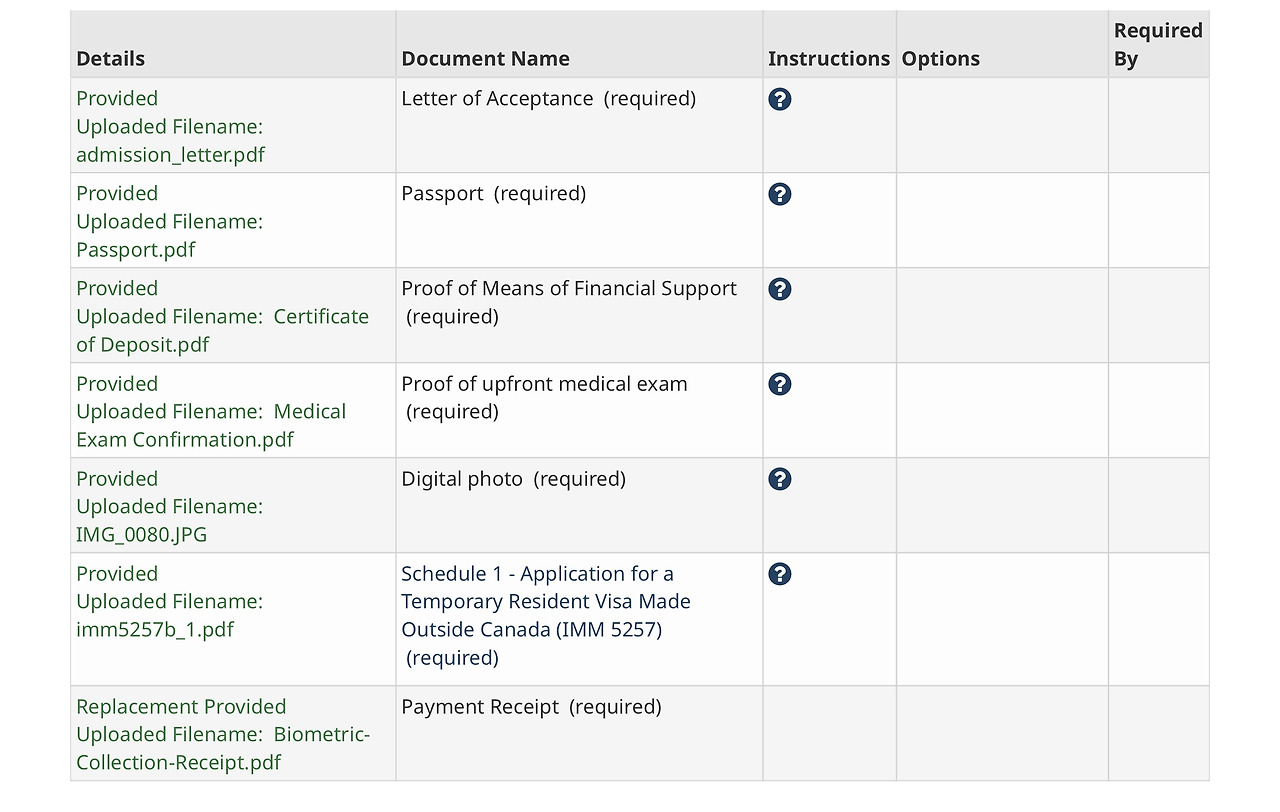Image resolution: width=1280 pixels, height=812 pixels.
Task: Click the Passport instructions help icon
Action: 780,194
